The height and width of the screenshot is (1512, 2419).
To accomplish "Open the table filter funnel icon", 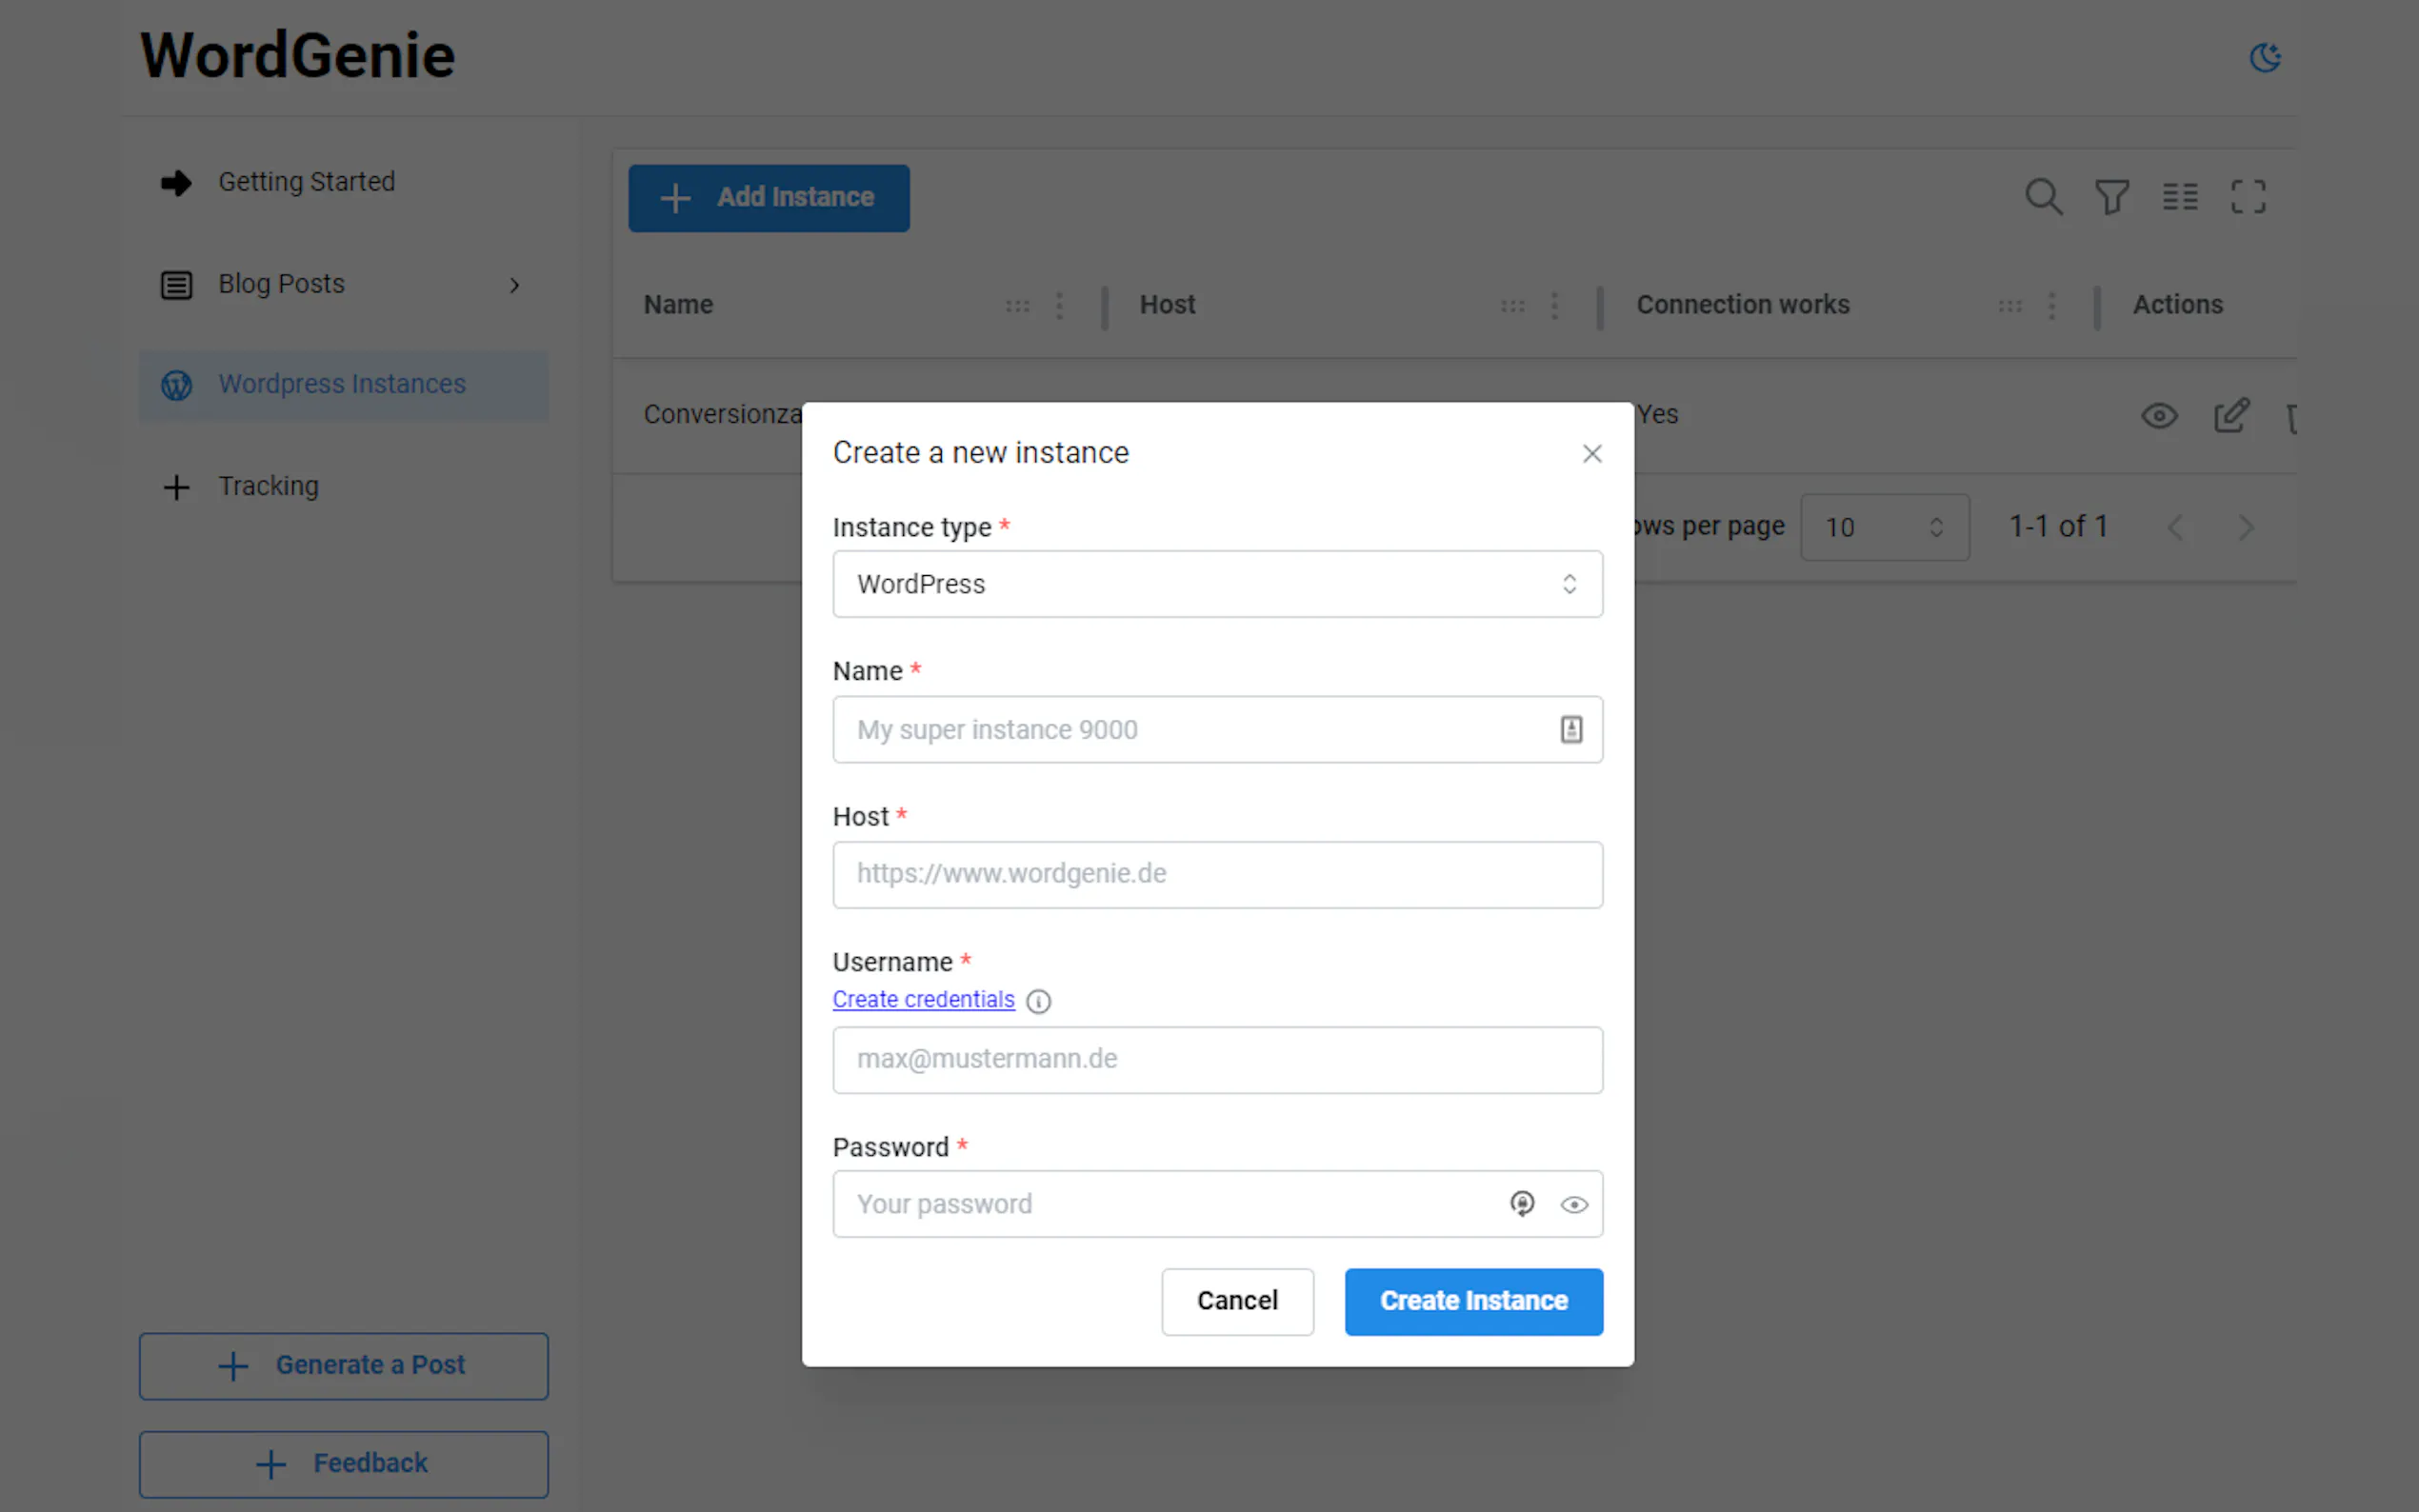I will 2111,197.
